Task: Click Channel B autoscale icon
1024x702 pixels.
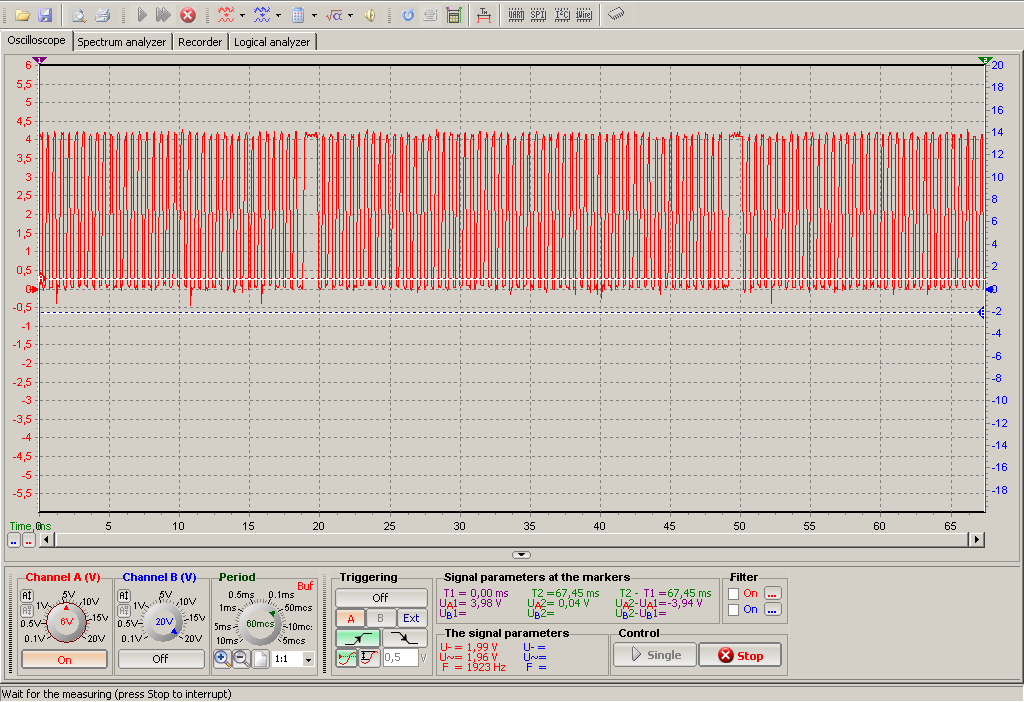Action: 123,596
